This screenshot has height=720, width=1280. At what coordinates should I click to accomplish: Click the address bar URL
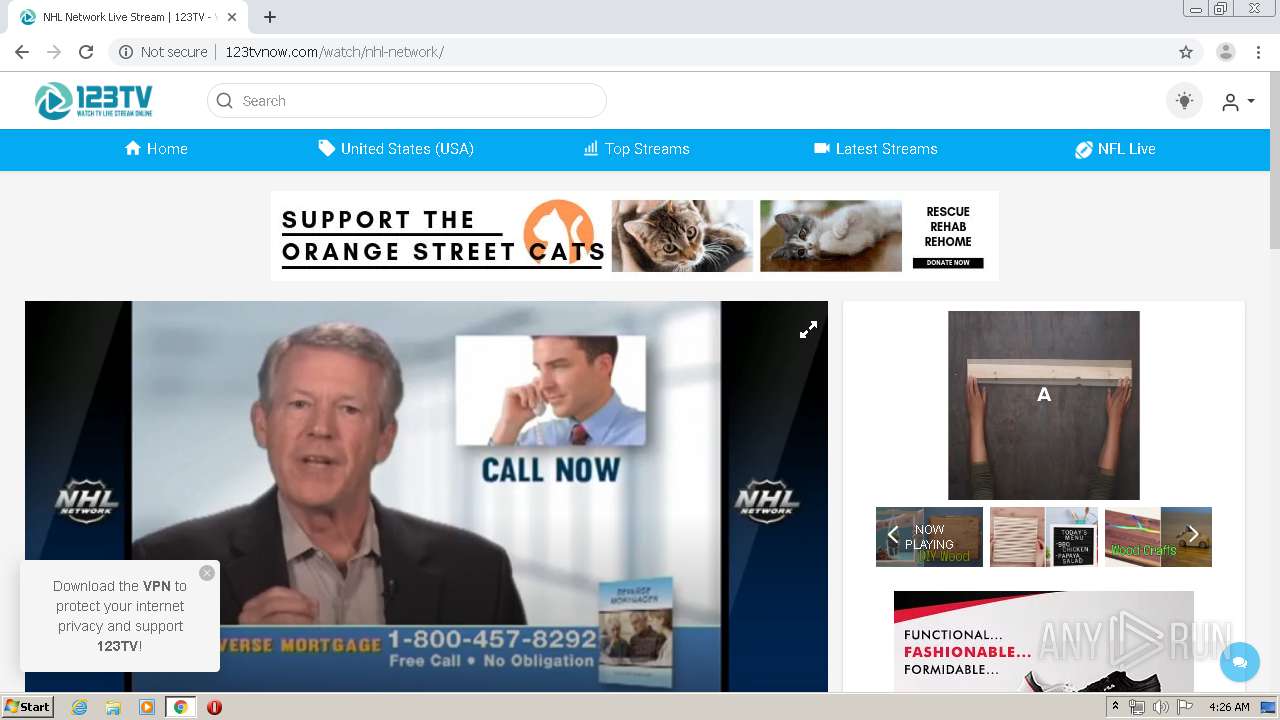[x=334, y=52]
